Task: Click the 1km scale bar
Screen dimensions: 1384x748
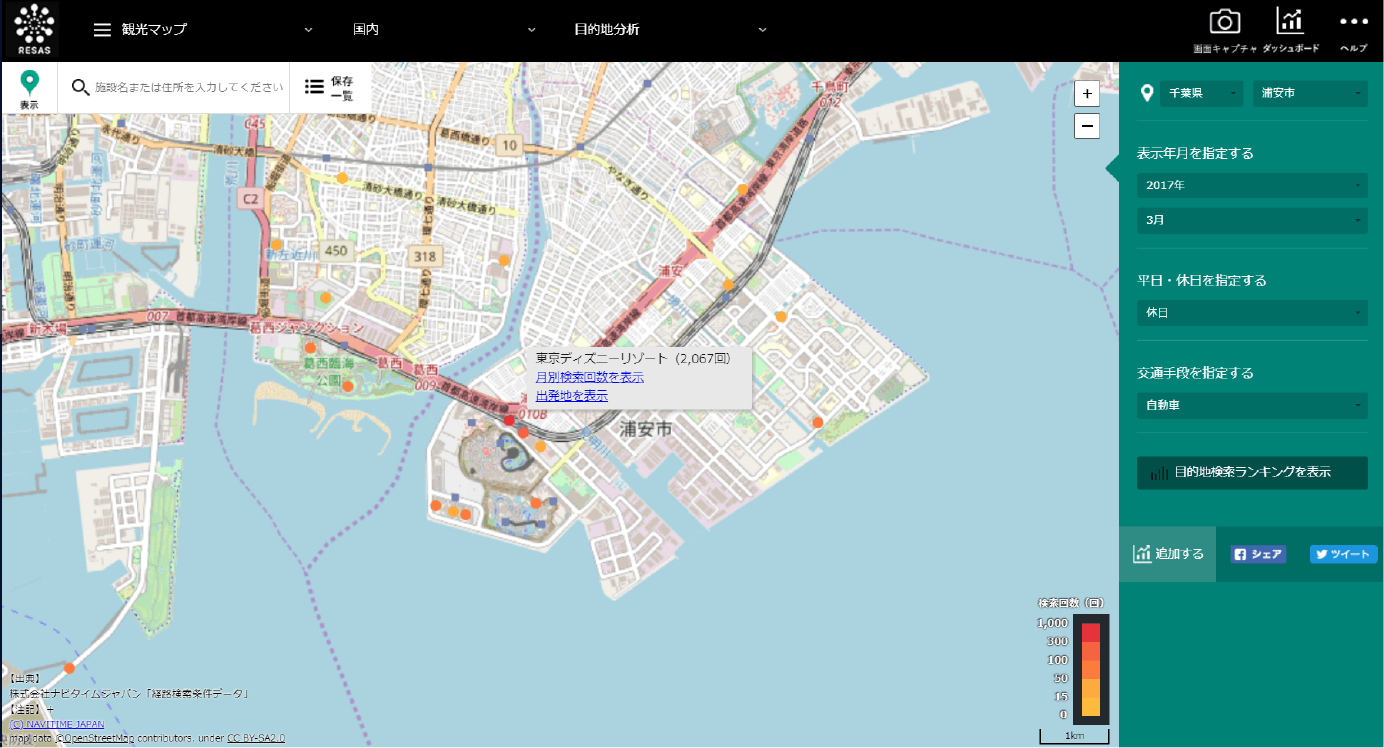Action: [1075, 736]
